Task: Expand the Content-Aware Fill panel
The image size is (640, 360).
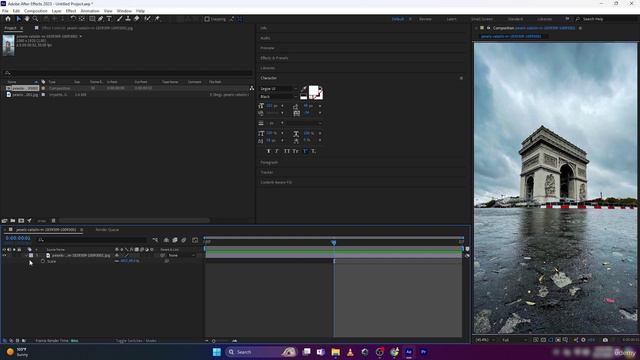Action: (276, 182)
